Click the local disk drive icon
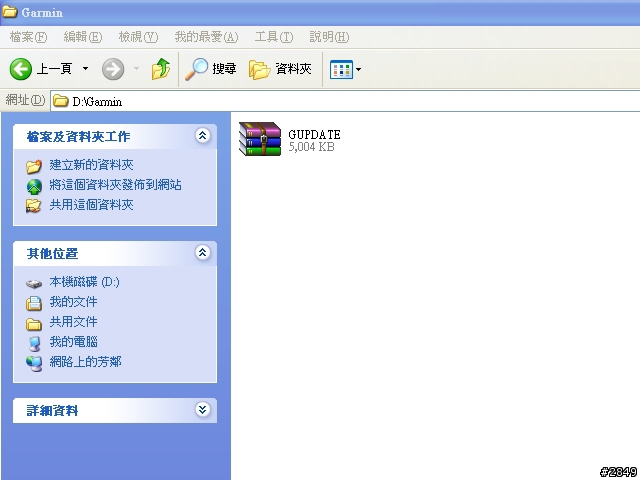 (34, 283)
